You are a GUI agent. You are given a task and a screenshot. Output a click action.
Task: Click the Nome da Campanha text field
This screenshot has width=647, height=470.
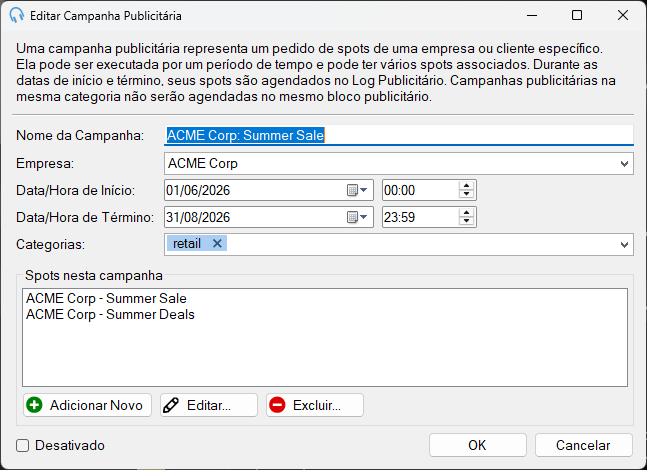(399, 135)
